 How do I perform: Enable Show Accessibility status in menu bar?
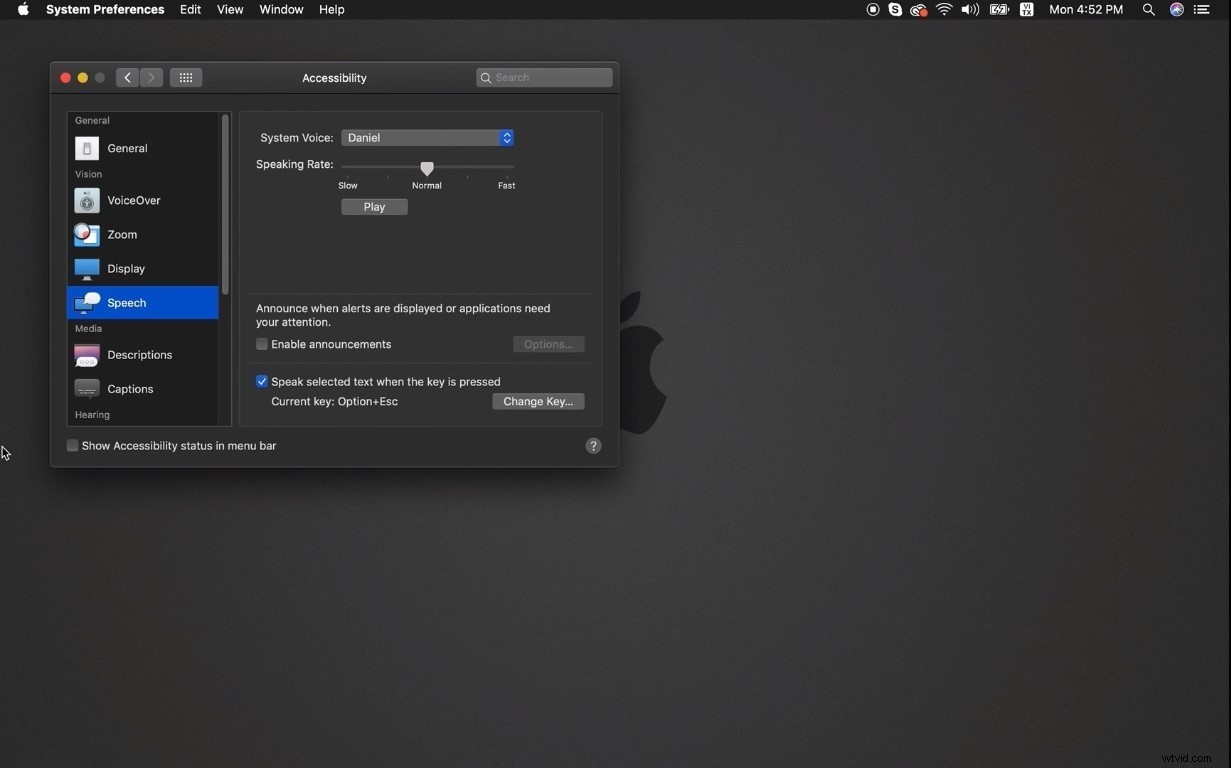click(71, 445)
